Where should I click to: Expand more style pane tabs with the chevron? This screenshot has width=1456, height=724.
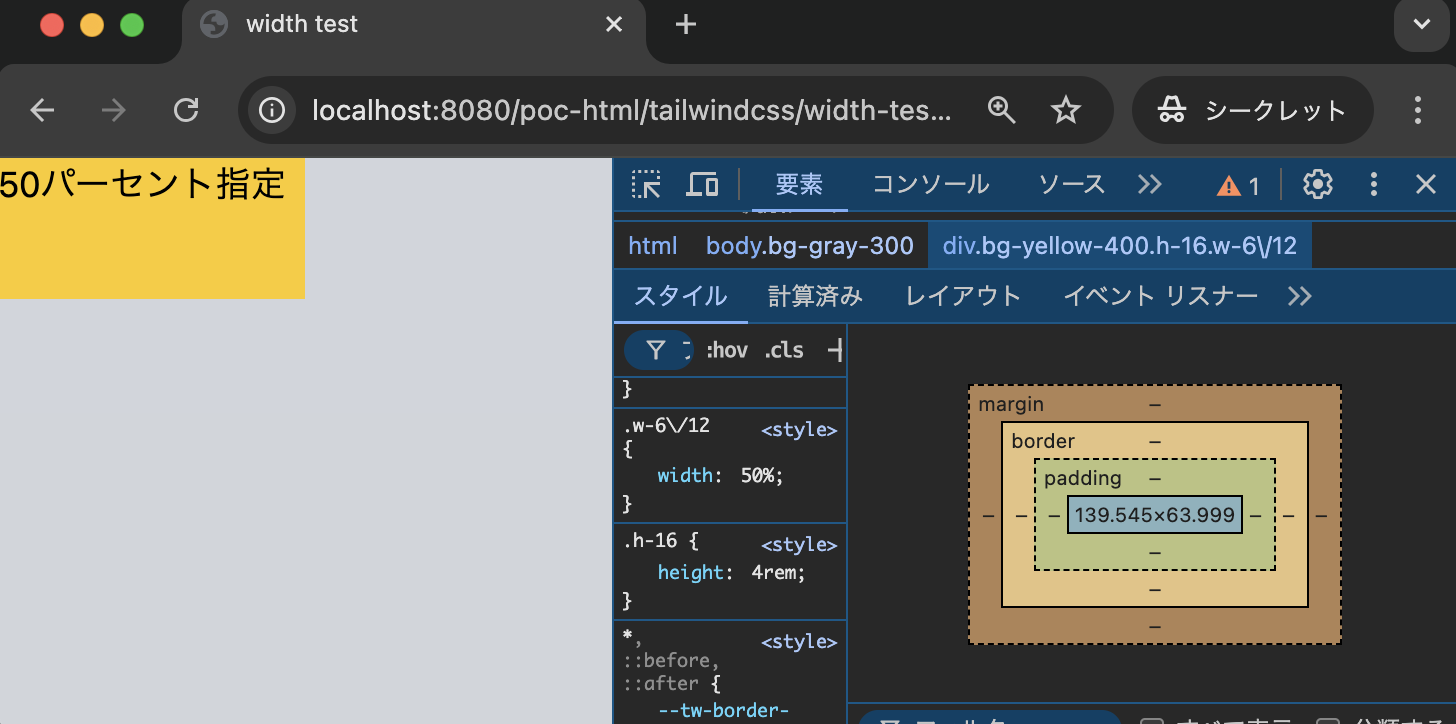point(1299,296)
